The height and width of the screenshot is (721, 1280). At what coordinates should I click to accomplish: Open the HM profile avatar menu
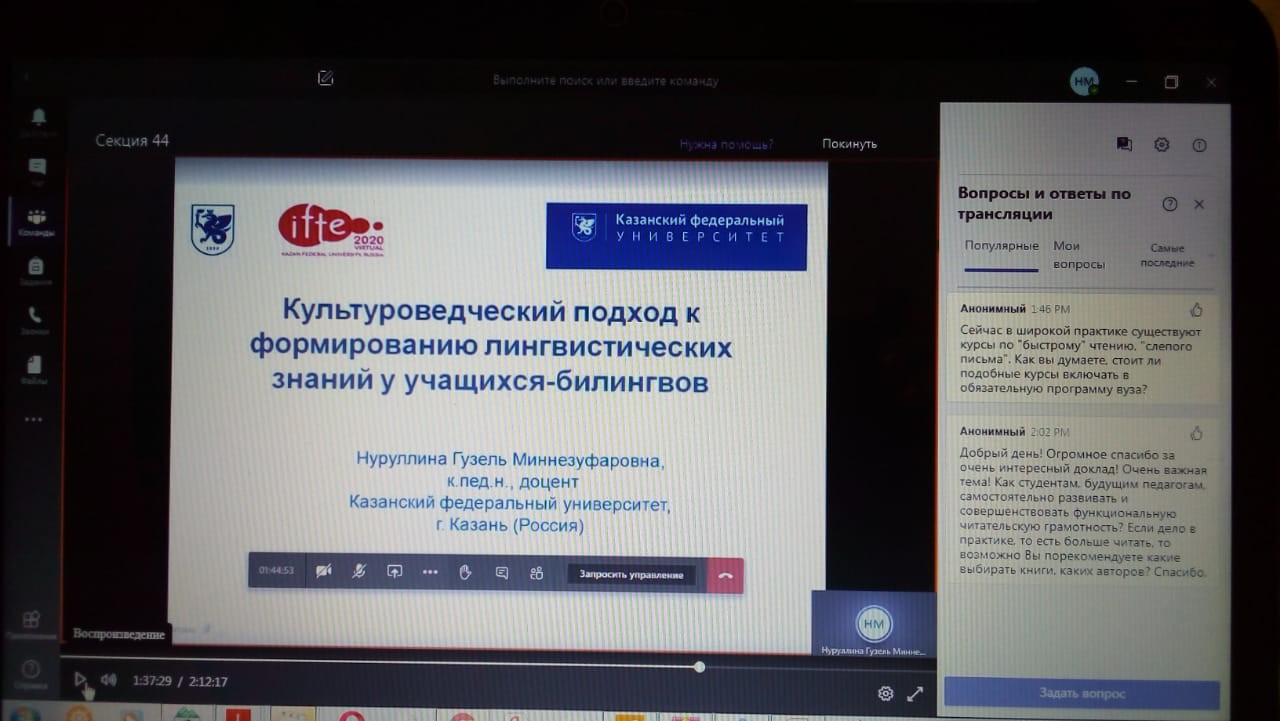pyautogui.click(x=1083, y=82)
